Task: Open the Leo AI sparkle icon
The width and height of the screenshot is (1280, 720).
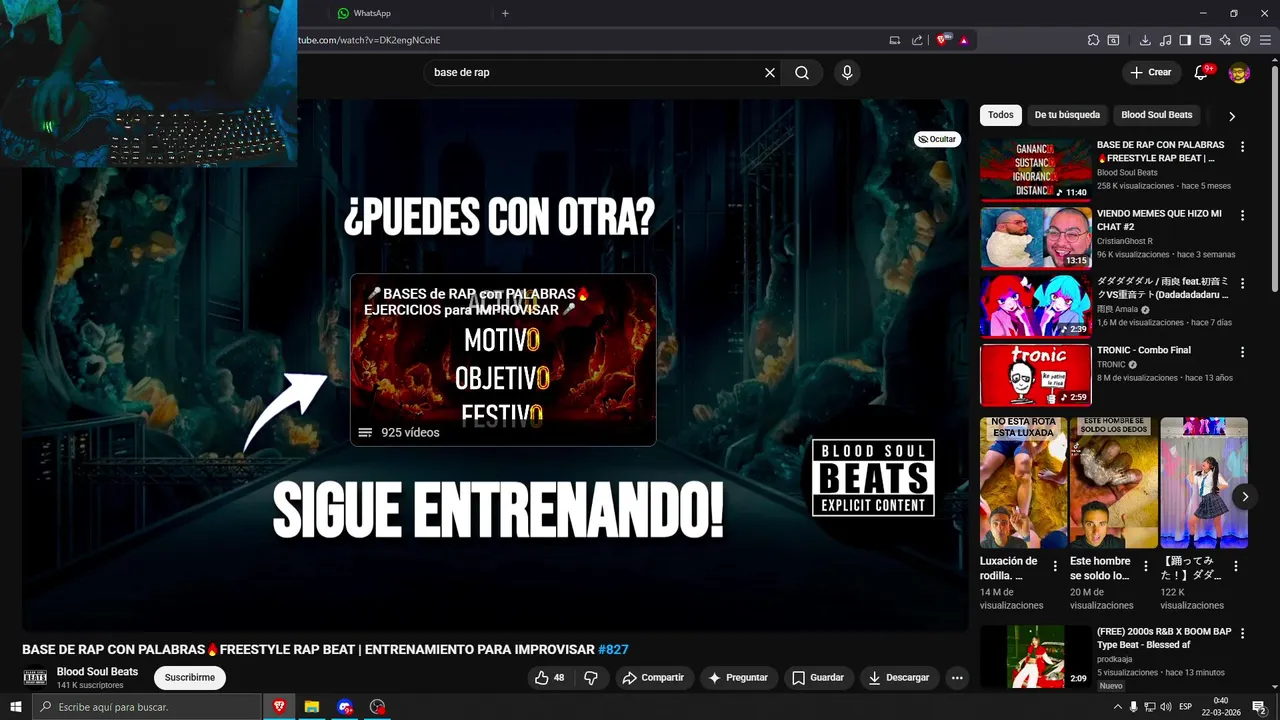Action: [1225, 40]
